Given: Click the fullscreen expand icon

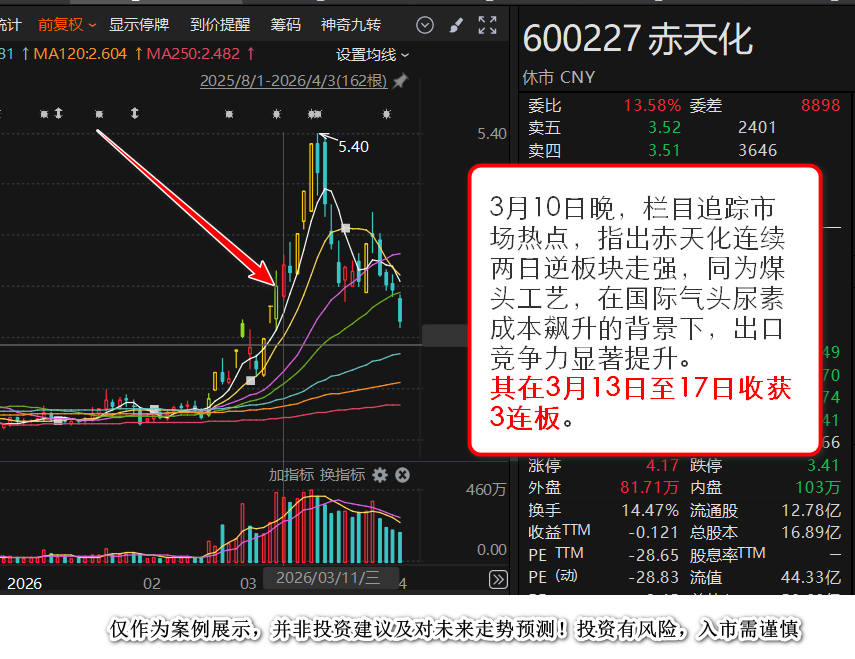Looking at the screenshot, I should 487,25.
